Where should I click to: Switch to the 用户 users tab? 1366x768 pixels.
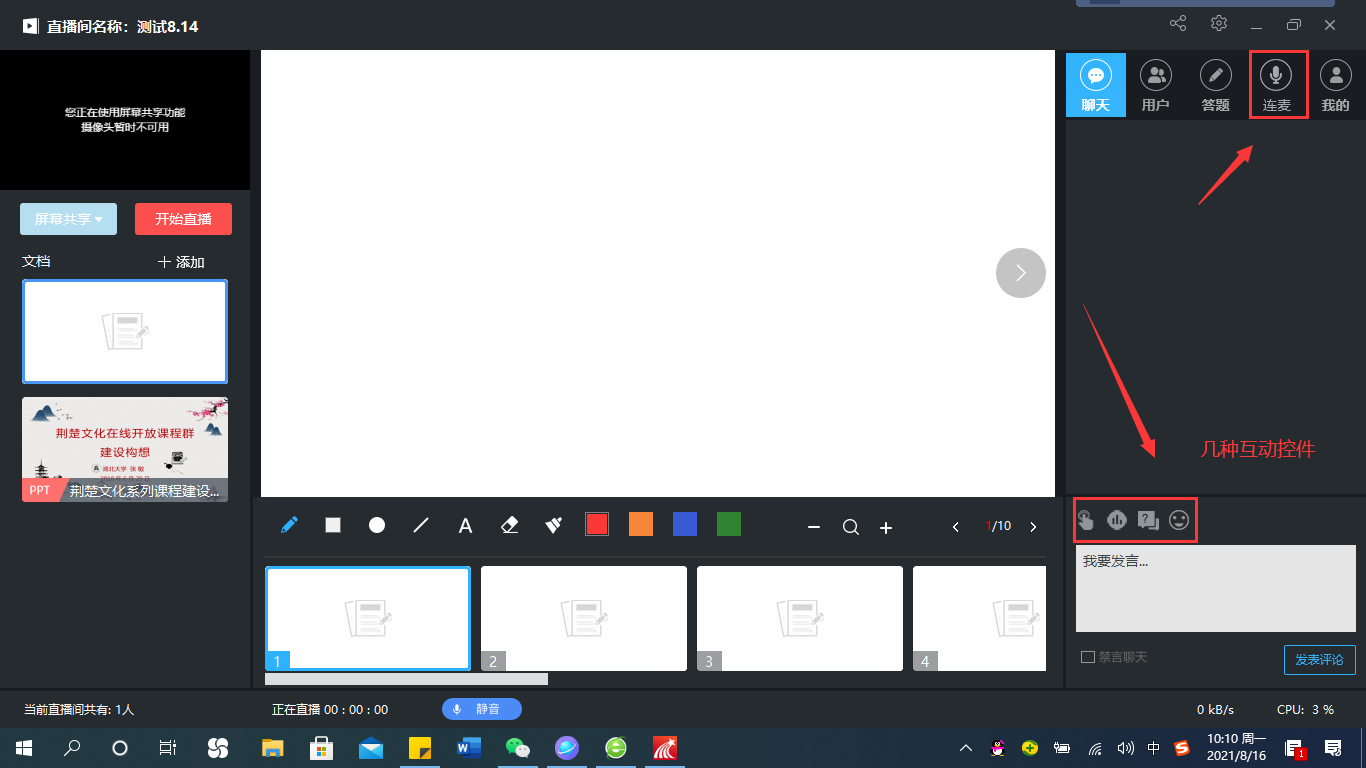pos(1156,86)
